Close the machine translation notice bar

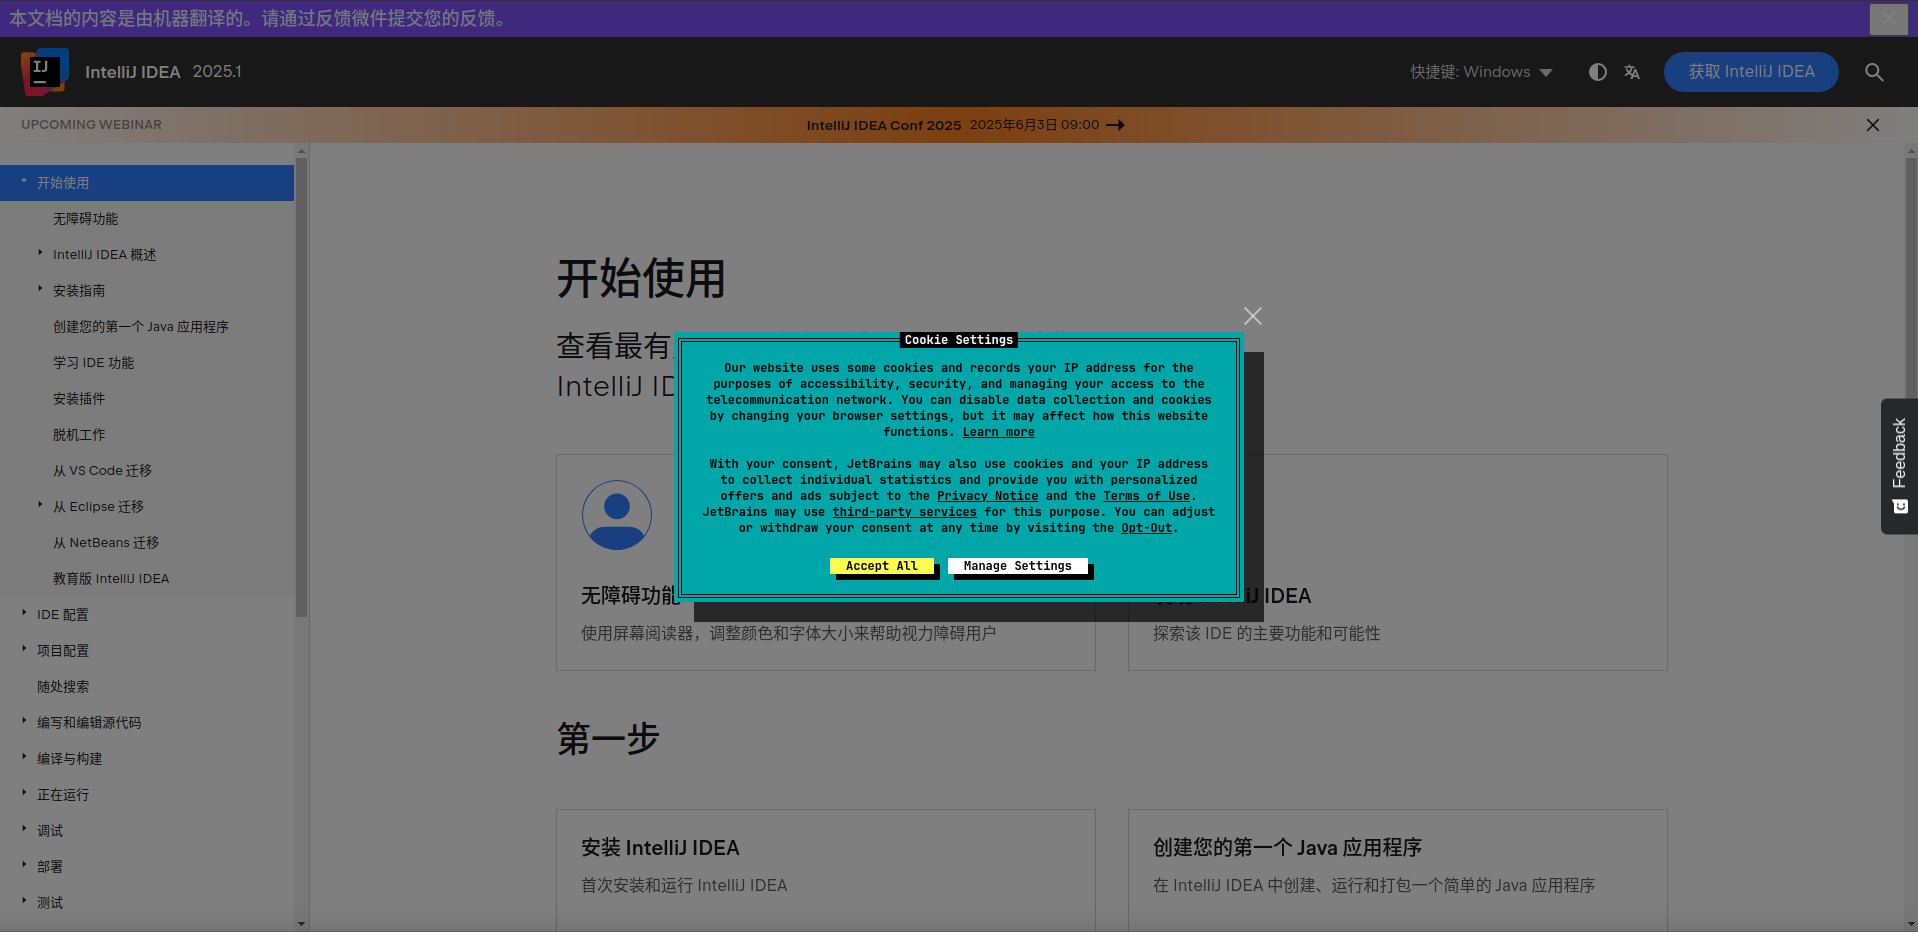pyautogui.click(x=1889, y=18)
